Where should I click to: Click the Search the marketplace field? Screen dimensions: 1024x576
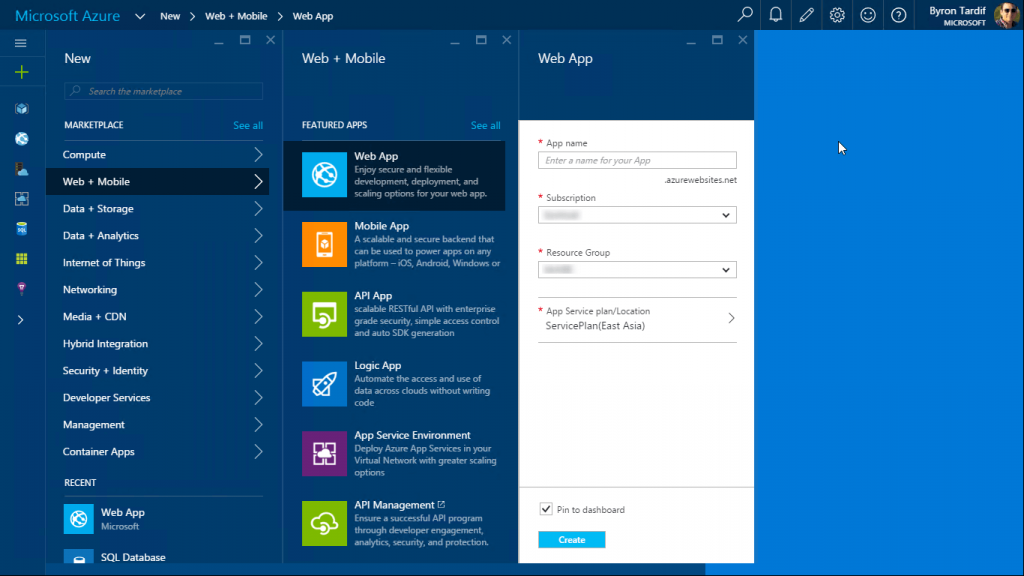coord(163,91)
